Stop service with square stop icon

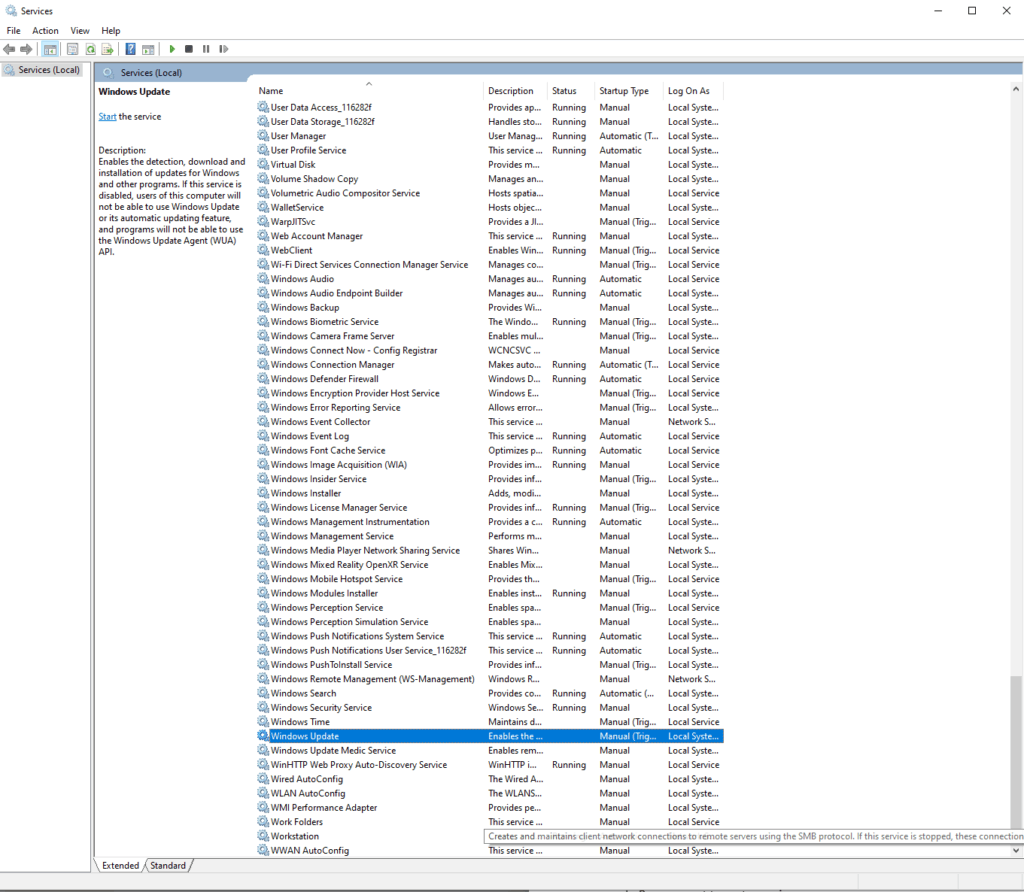click(x=189, y=49)
